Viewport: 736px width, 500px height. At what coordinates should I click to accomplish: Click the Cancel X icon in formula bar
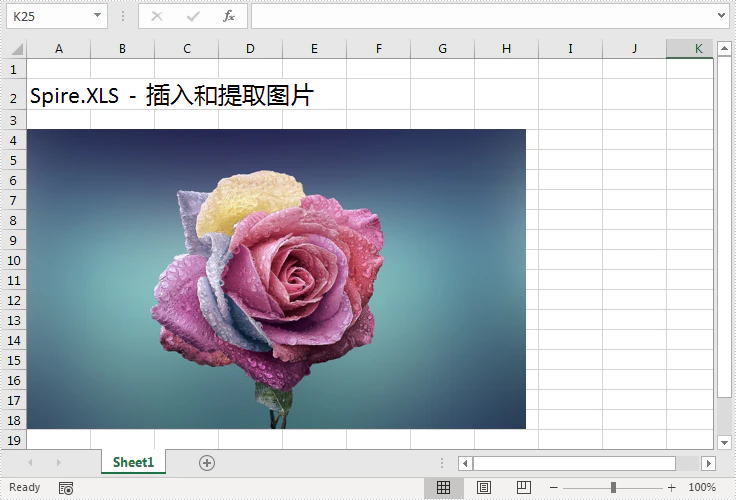click(x=157, y=16)
